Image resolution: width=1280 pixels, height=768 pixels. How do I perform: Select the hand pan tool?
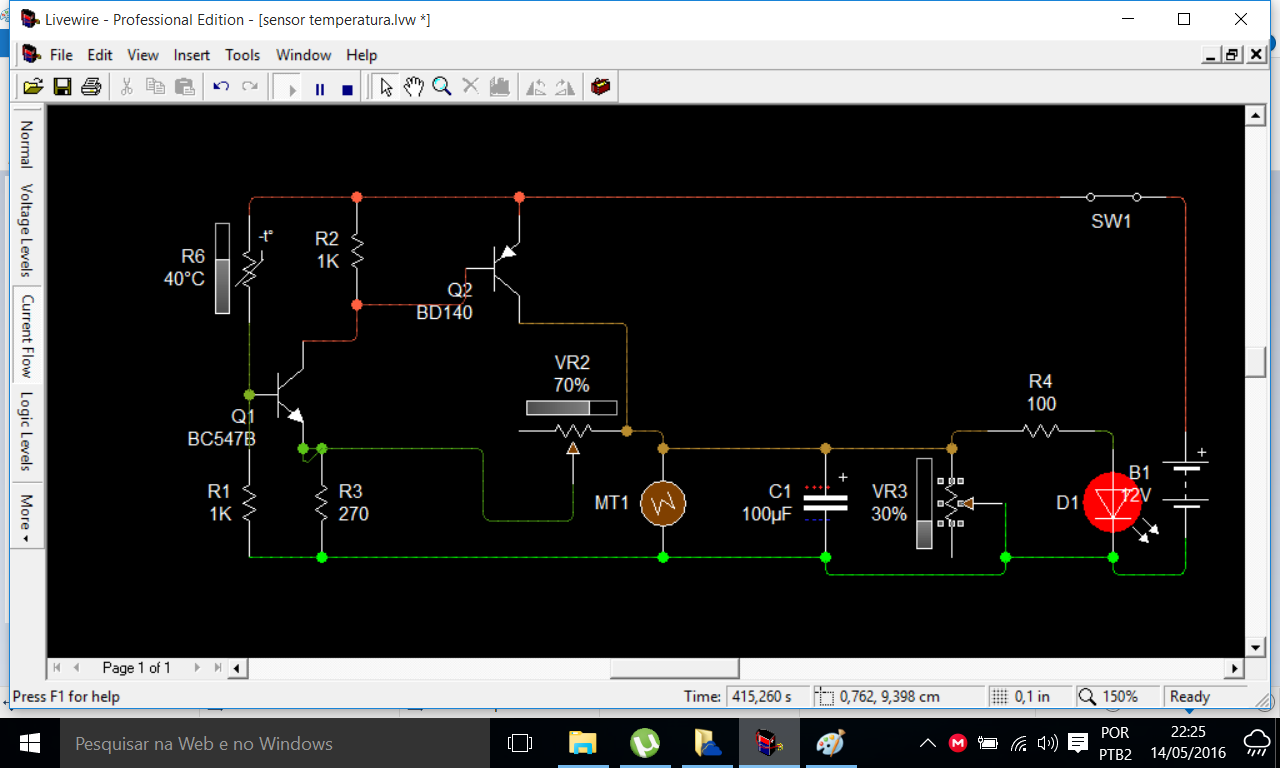(x=414, y=87)
